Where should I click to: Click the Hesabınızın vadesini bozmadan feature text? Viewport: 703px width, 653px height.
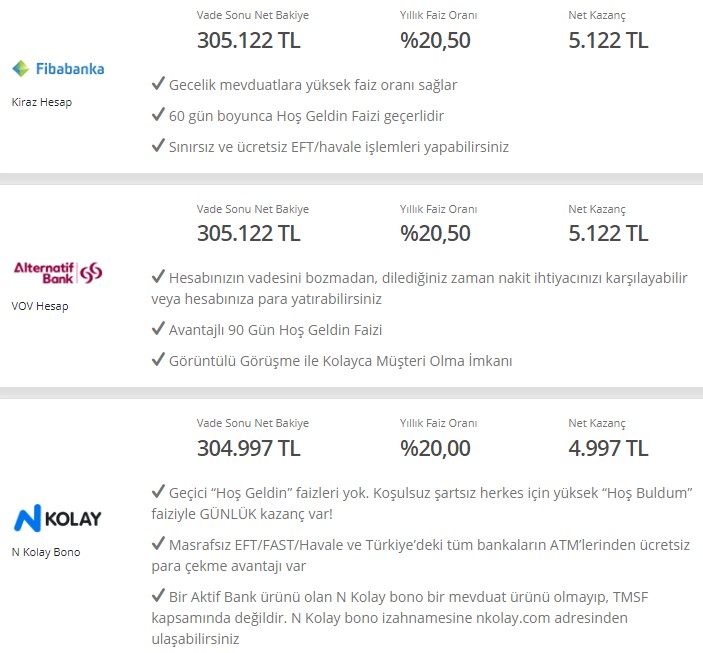[419, 288]
